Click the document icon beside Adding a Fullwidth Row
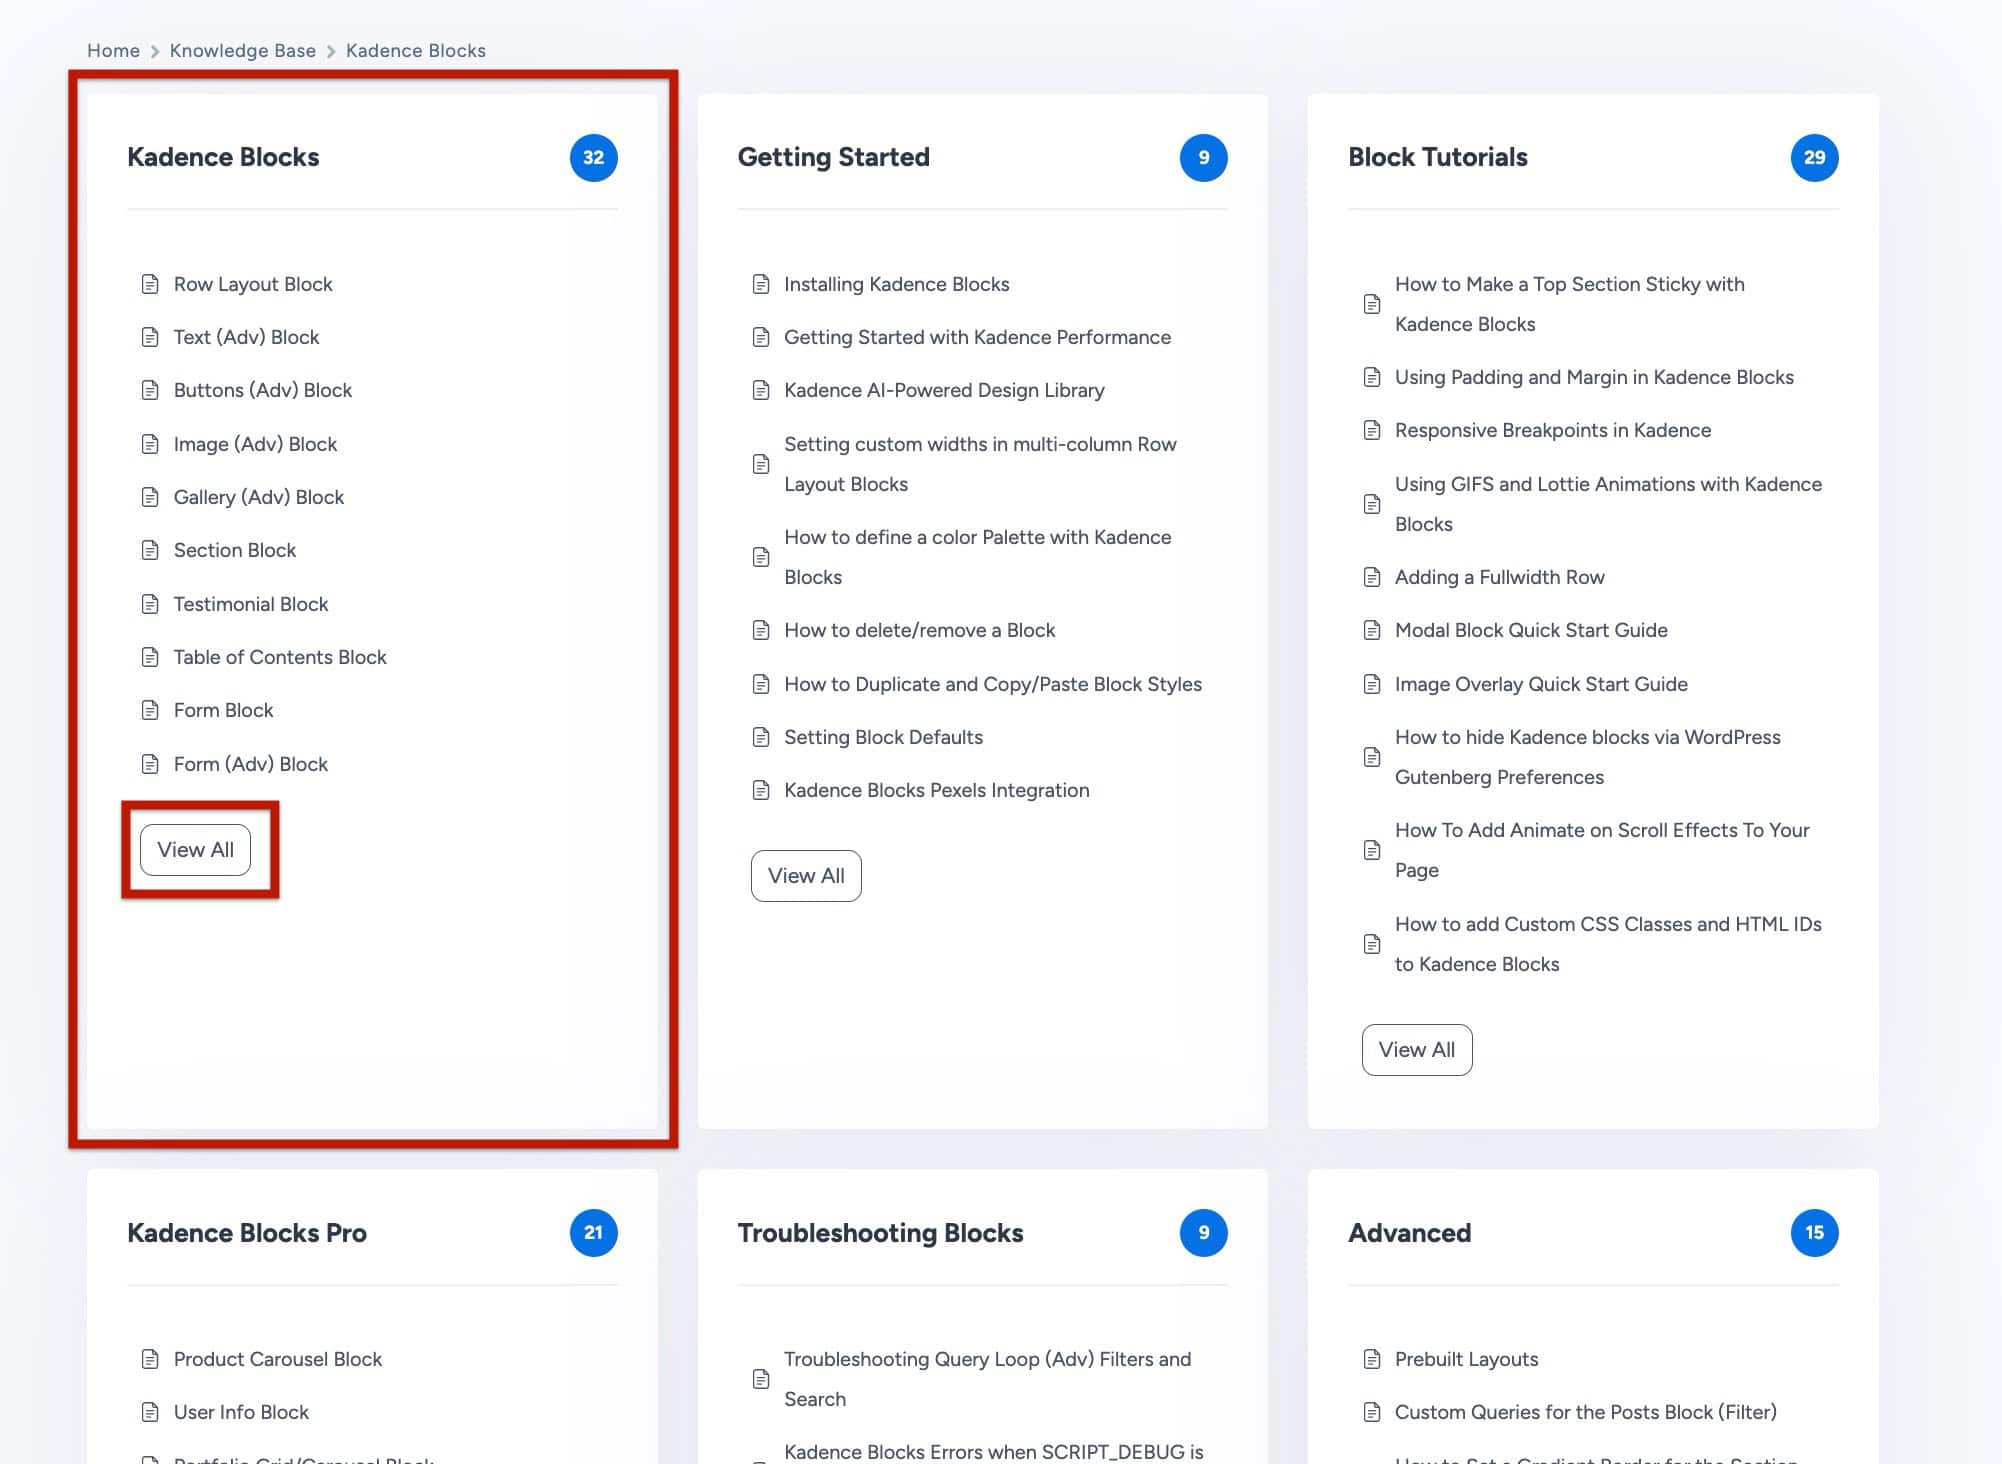 point(1372,577)
